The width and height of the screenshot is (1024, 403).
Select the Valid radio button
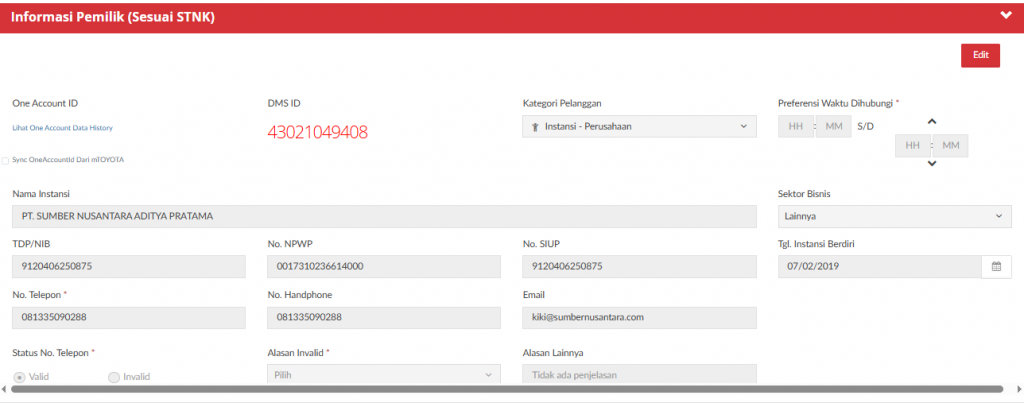pyautogui.click(x=19, y=377)
